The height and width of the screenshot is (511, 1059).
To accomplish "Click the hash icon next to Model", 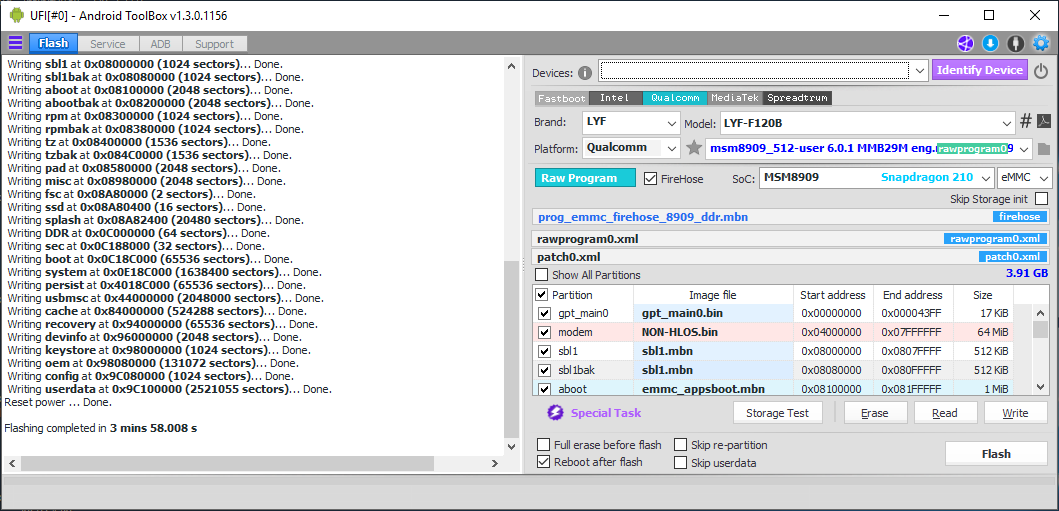I will coord(1025,122).
